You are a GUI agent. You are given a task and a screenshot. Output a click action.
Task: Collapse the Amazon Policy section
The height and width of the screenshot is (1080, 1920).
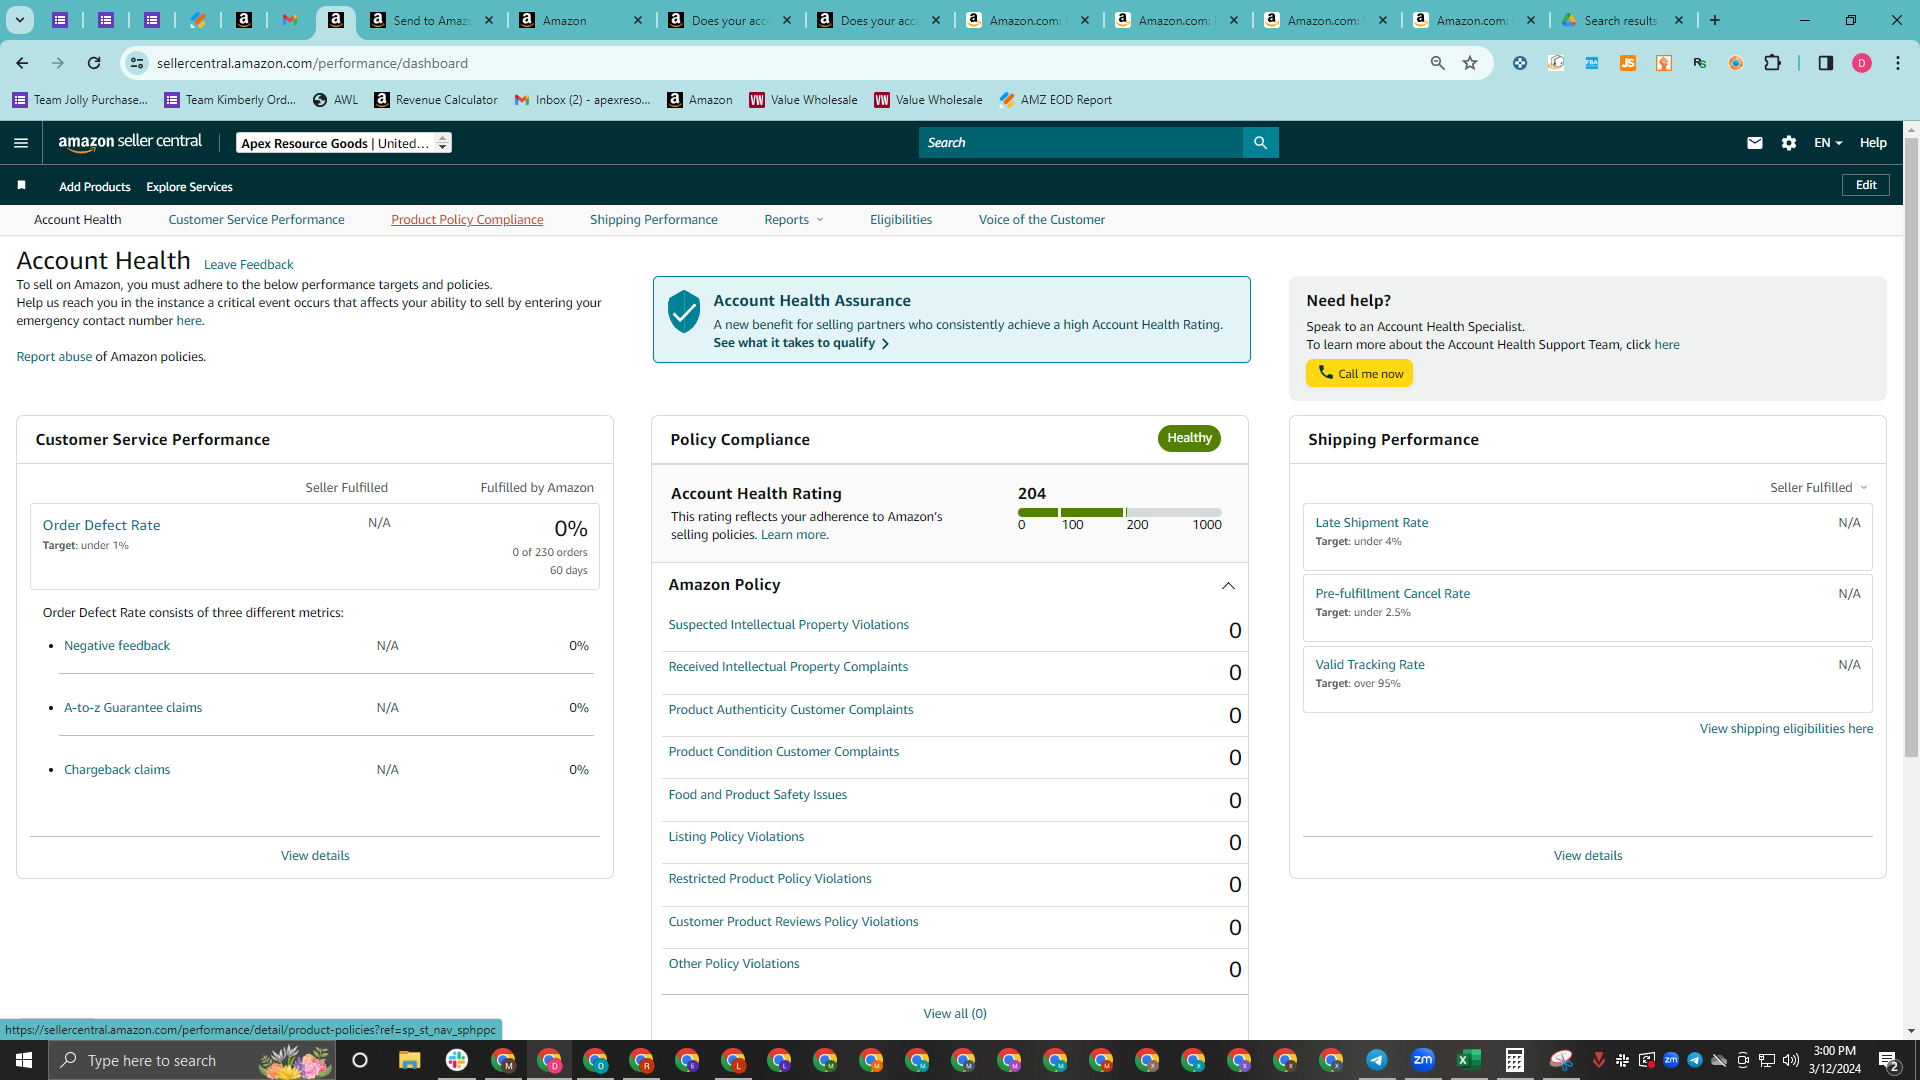pos(1228,585)
